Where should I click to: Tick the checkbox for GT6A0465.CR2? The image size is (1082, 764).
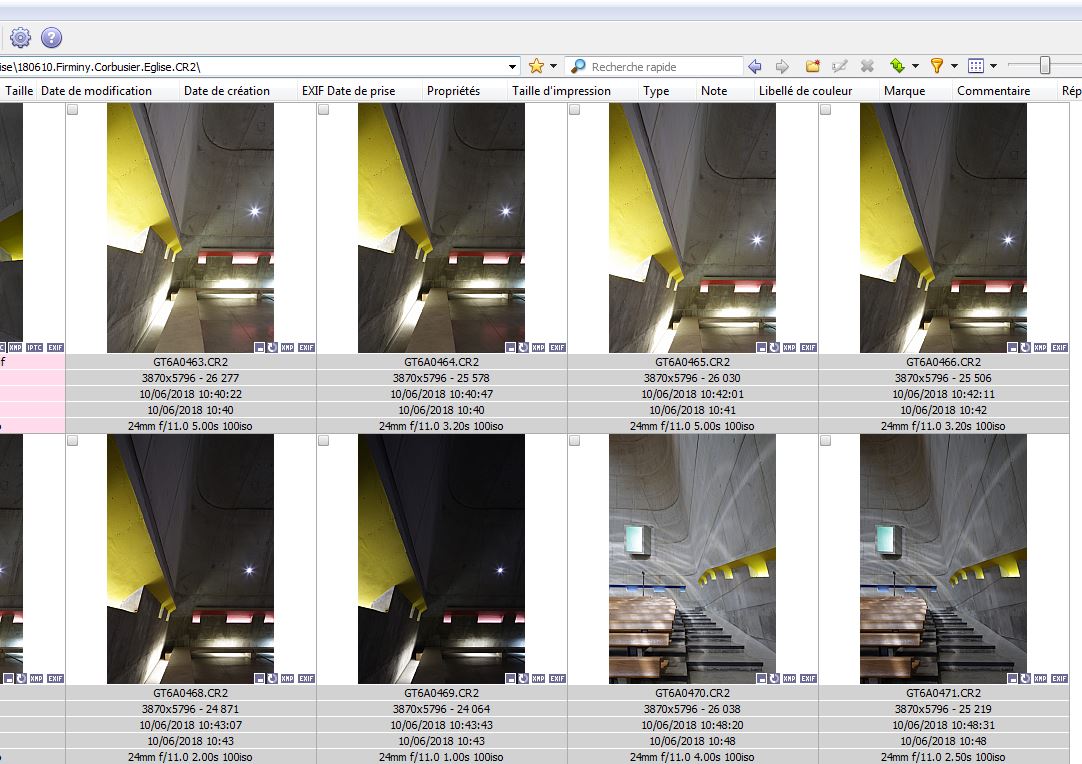pyautogui.click(x=575, y=110)
